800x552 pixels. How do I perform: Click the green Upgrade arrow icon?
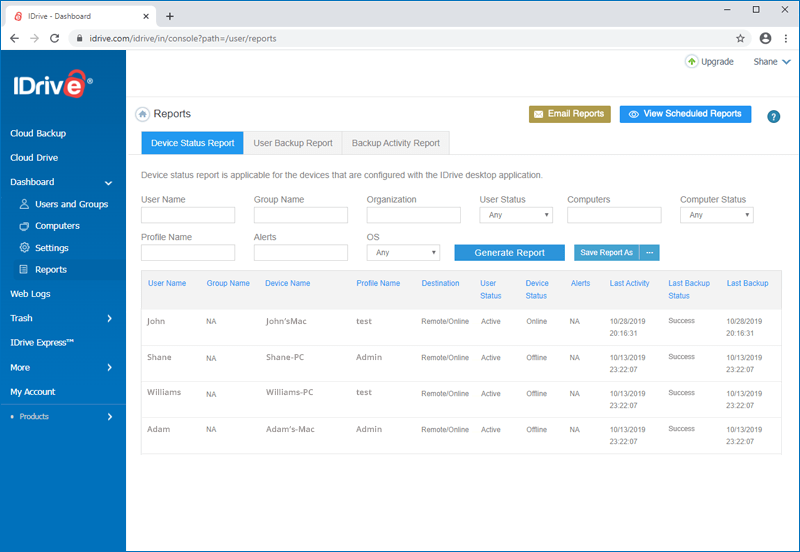tap(691, 62)
